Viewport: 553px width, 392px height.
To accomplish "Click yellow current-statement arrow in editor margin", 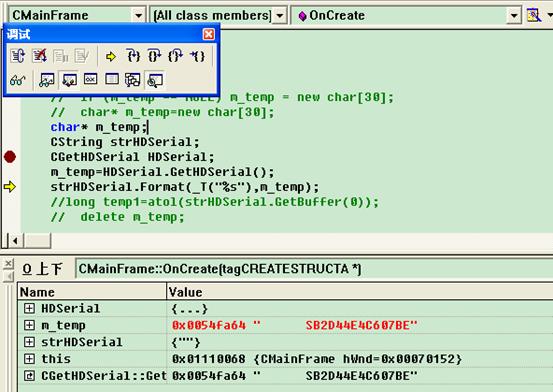I will pyautogui.click(x=10, y=186).
